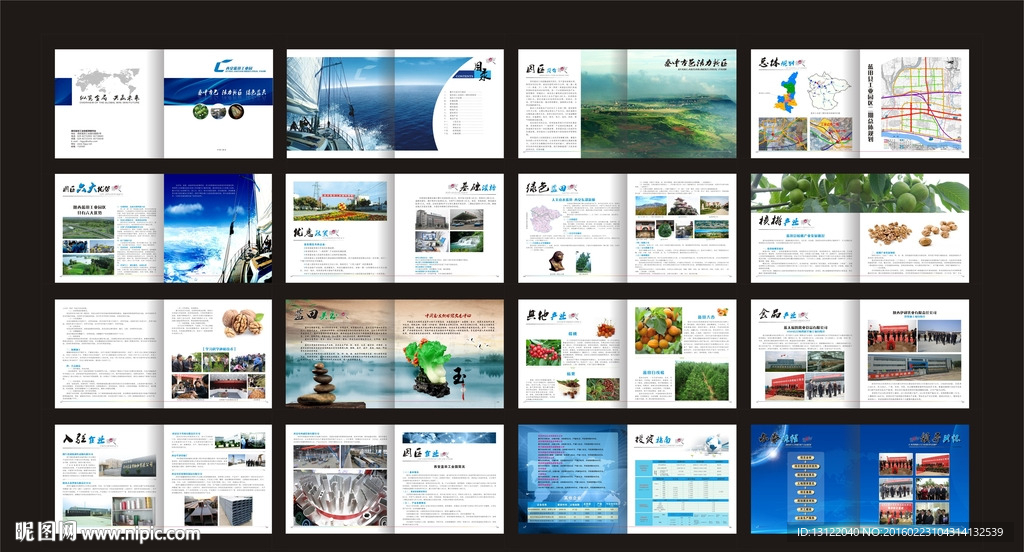Click the stacked stones image
The image size is (1024, 552).
tap(317, 382)
